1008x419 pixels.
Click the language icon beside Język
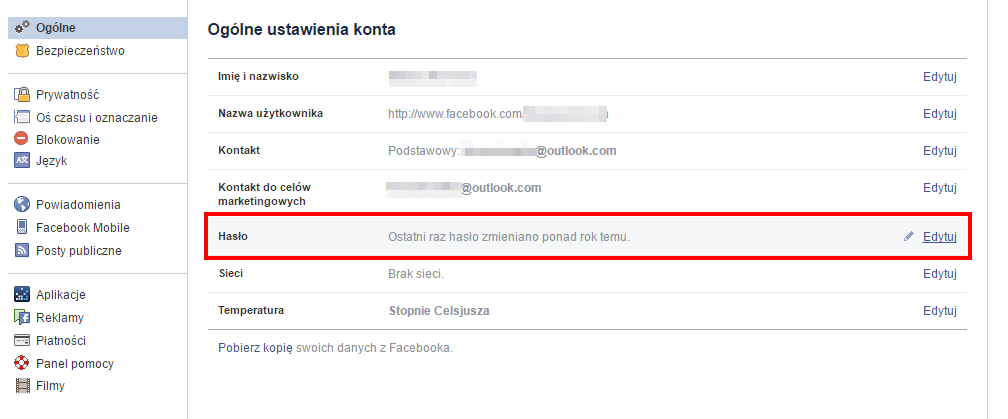22,161
